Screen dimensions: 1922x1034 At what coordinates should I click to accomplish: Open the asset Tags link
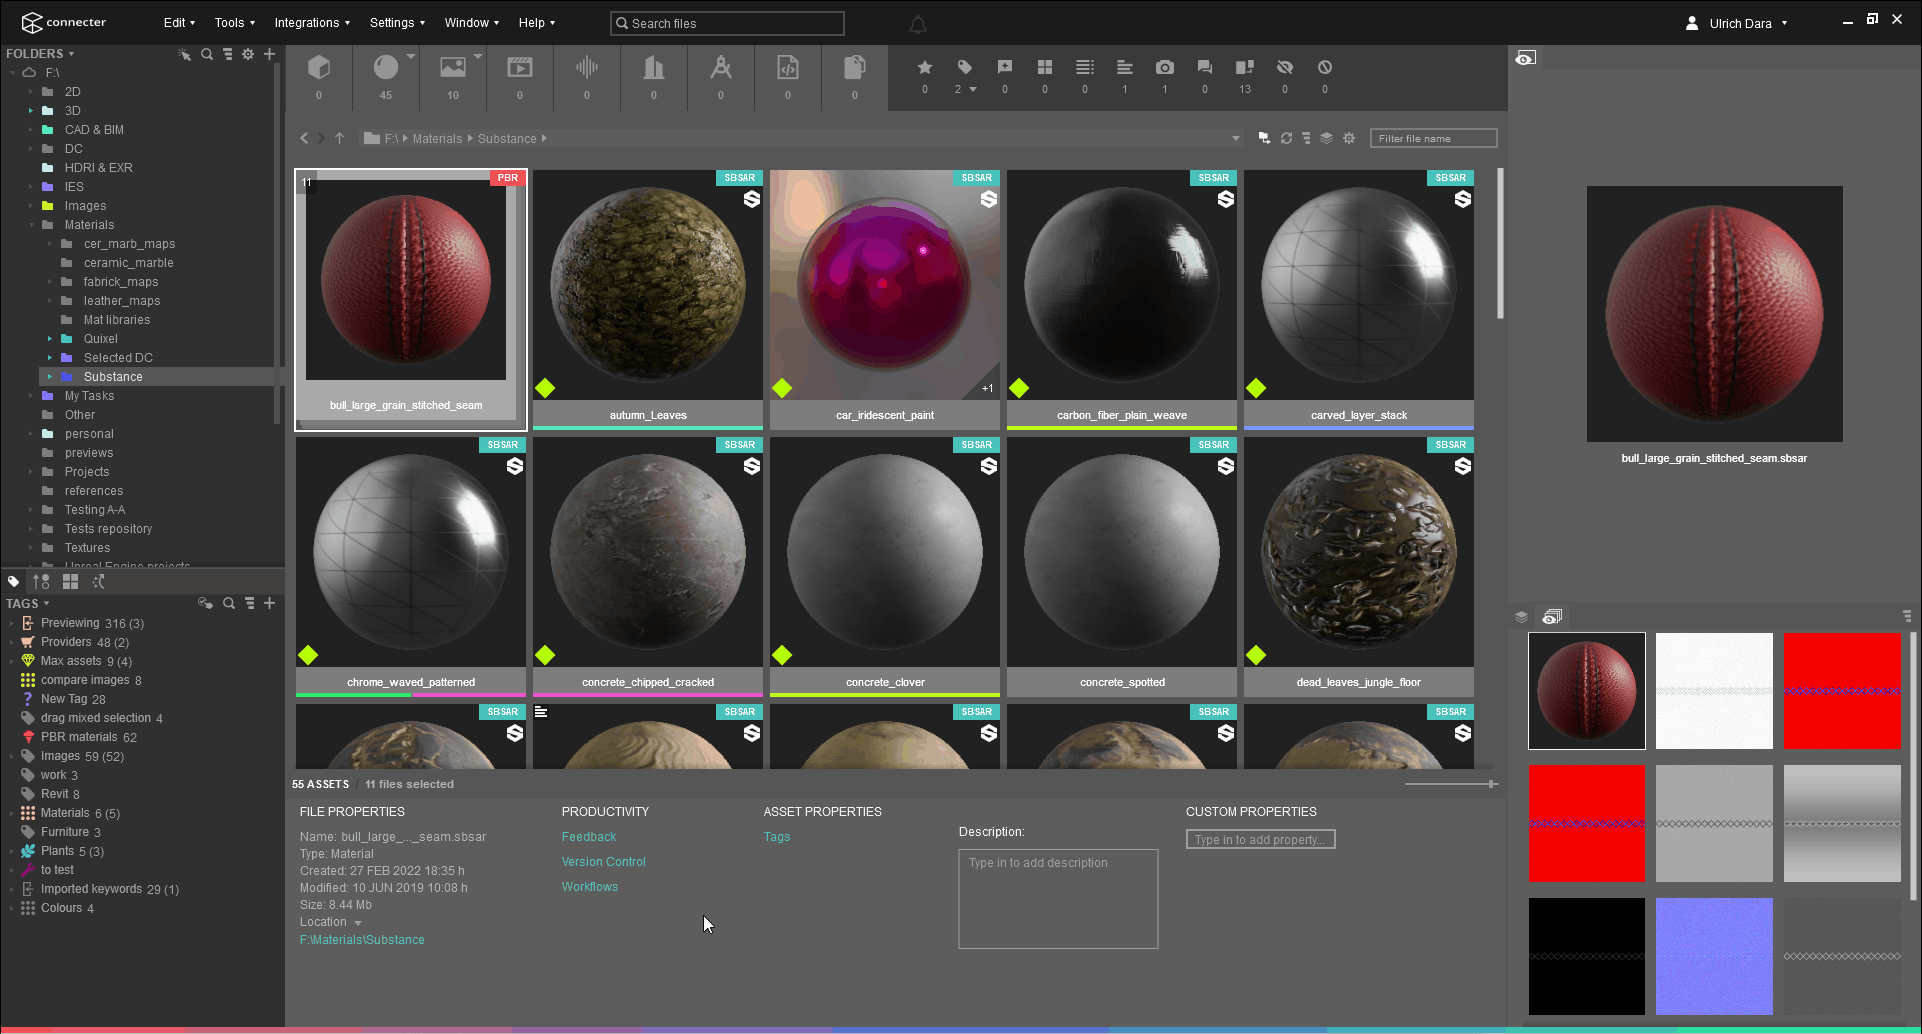777,837
